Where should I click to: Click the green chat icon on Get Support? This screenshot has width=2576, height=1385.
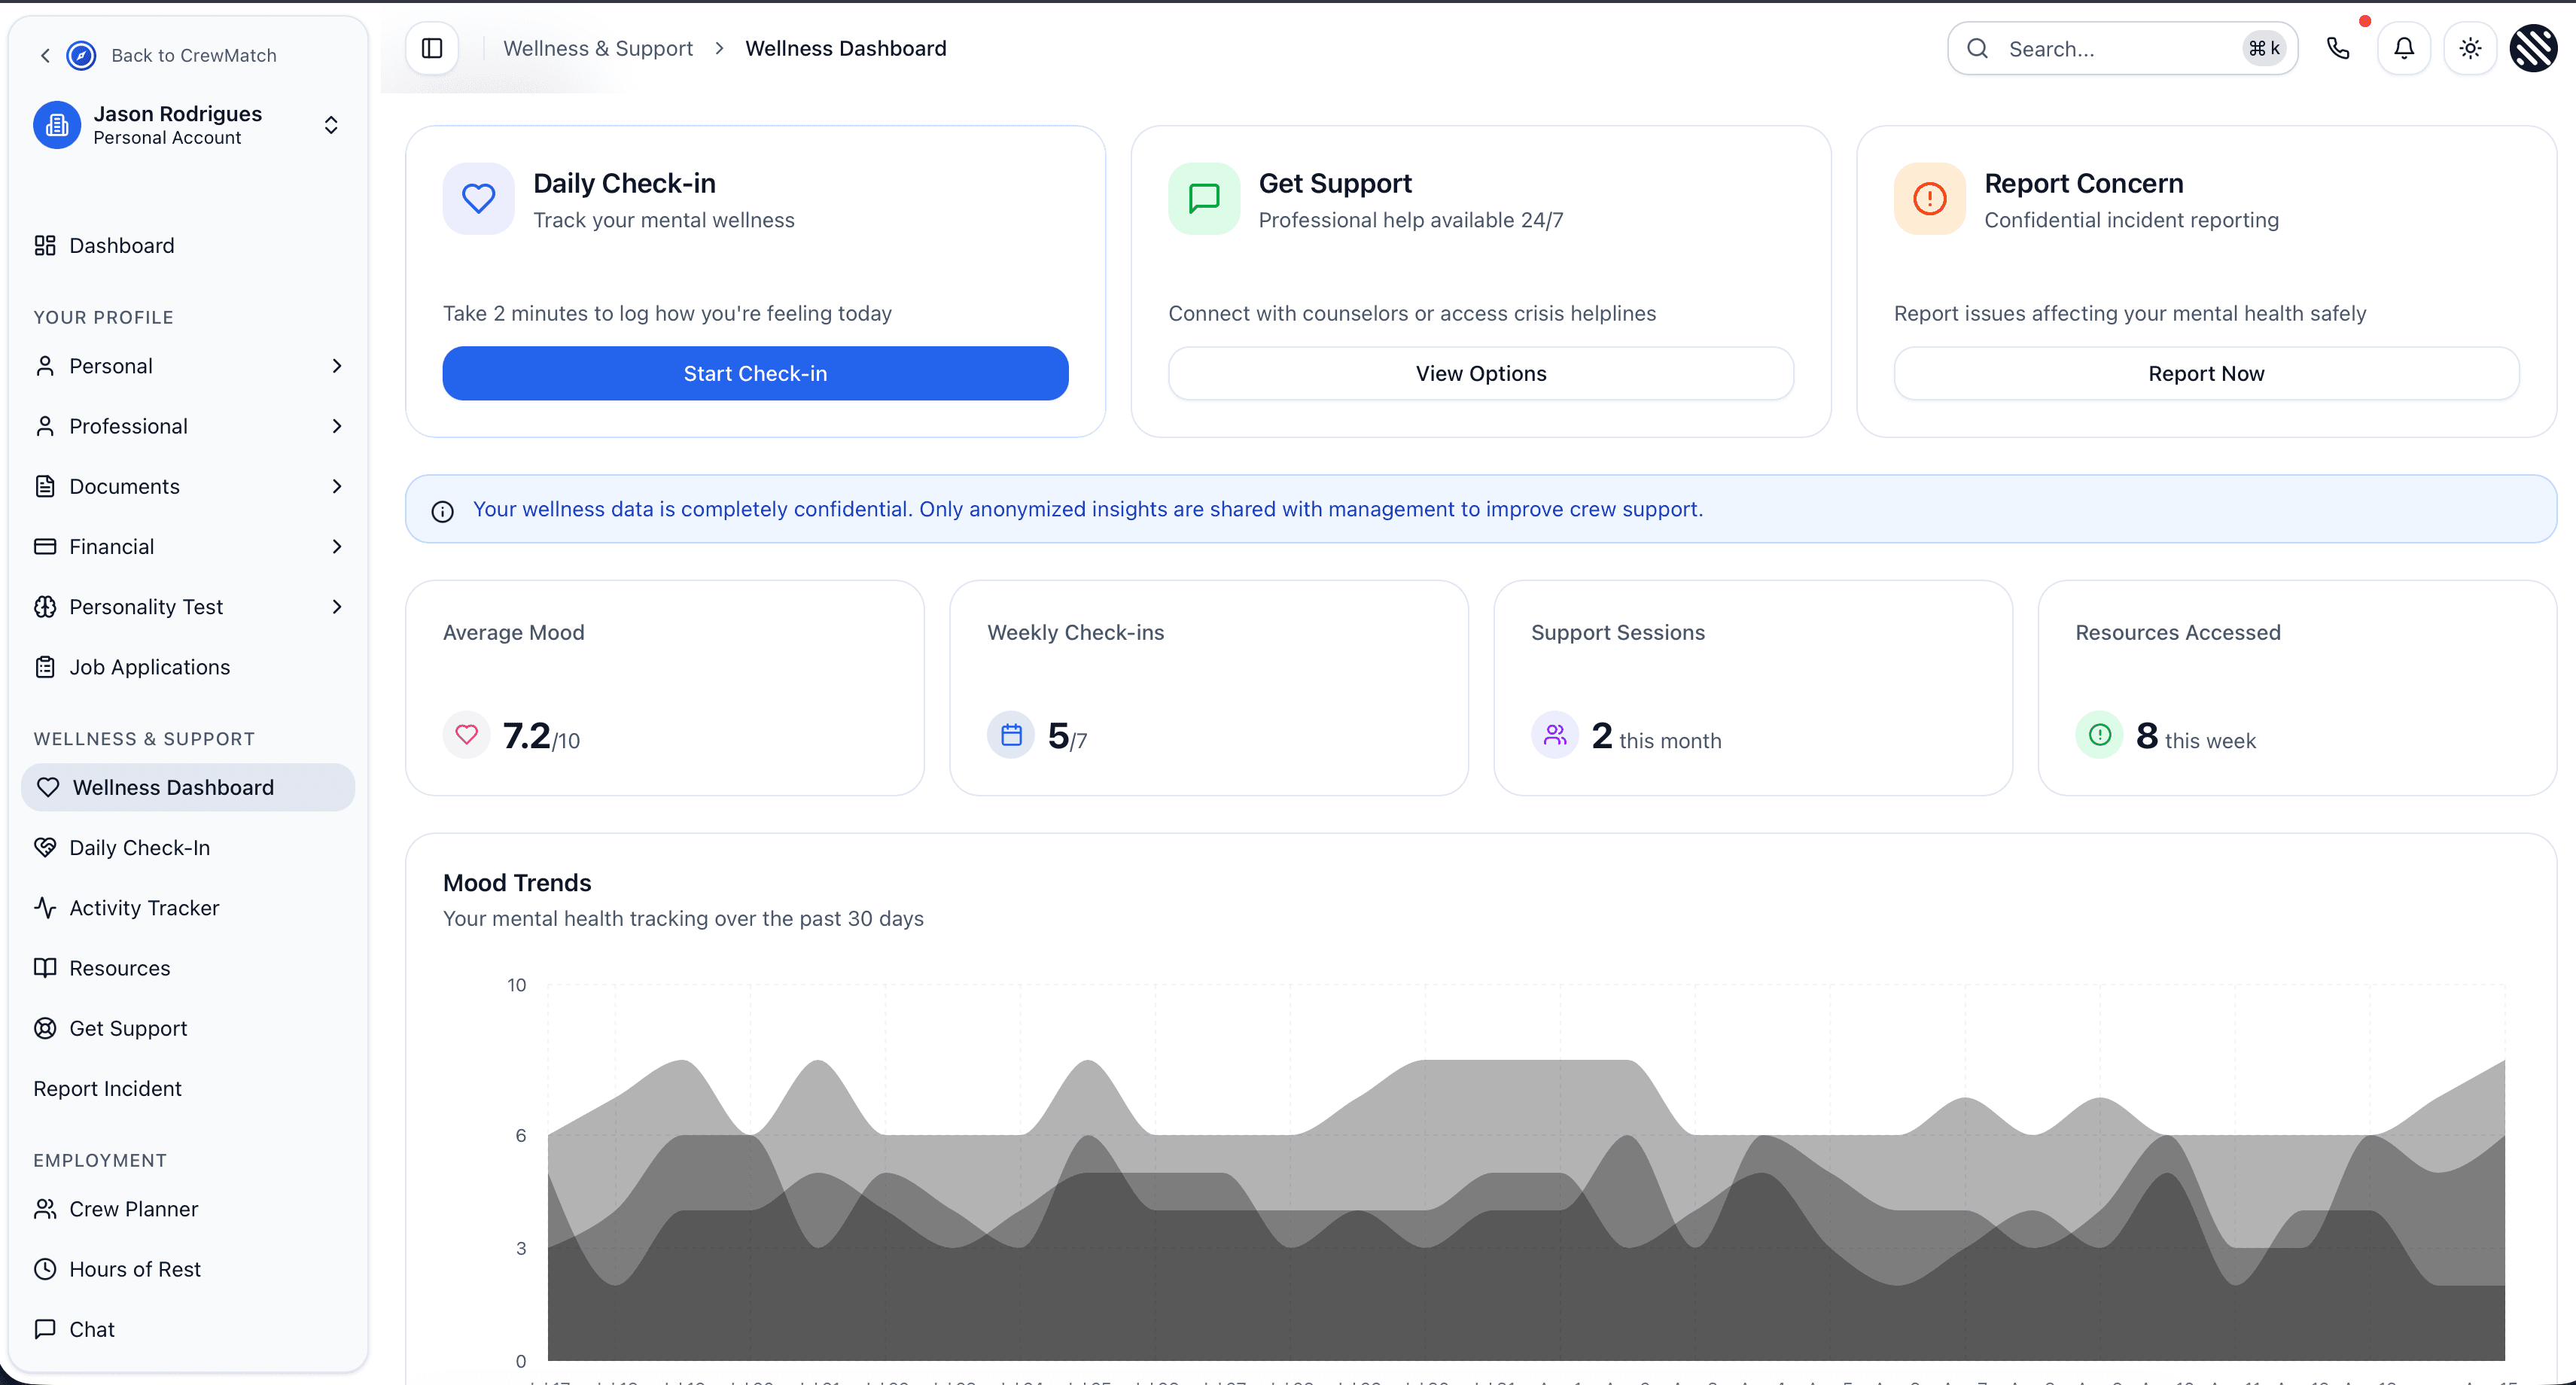[1203, 198]
